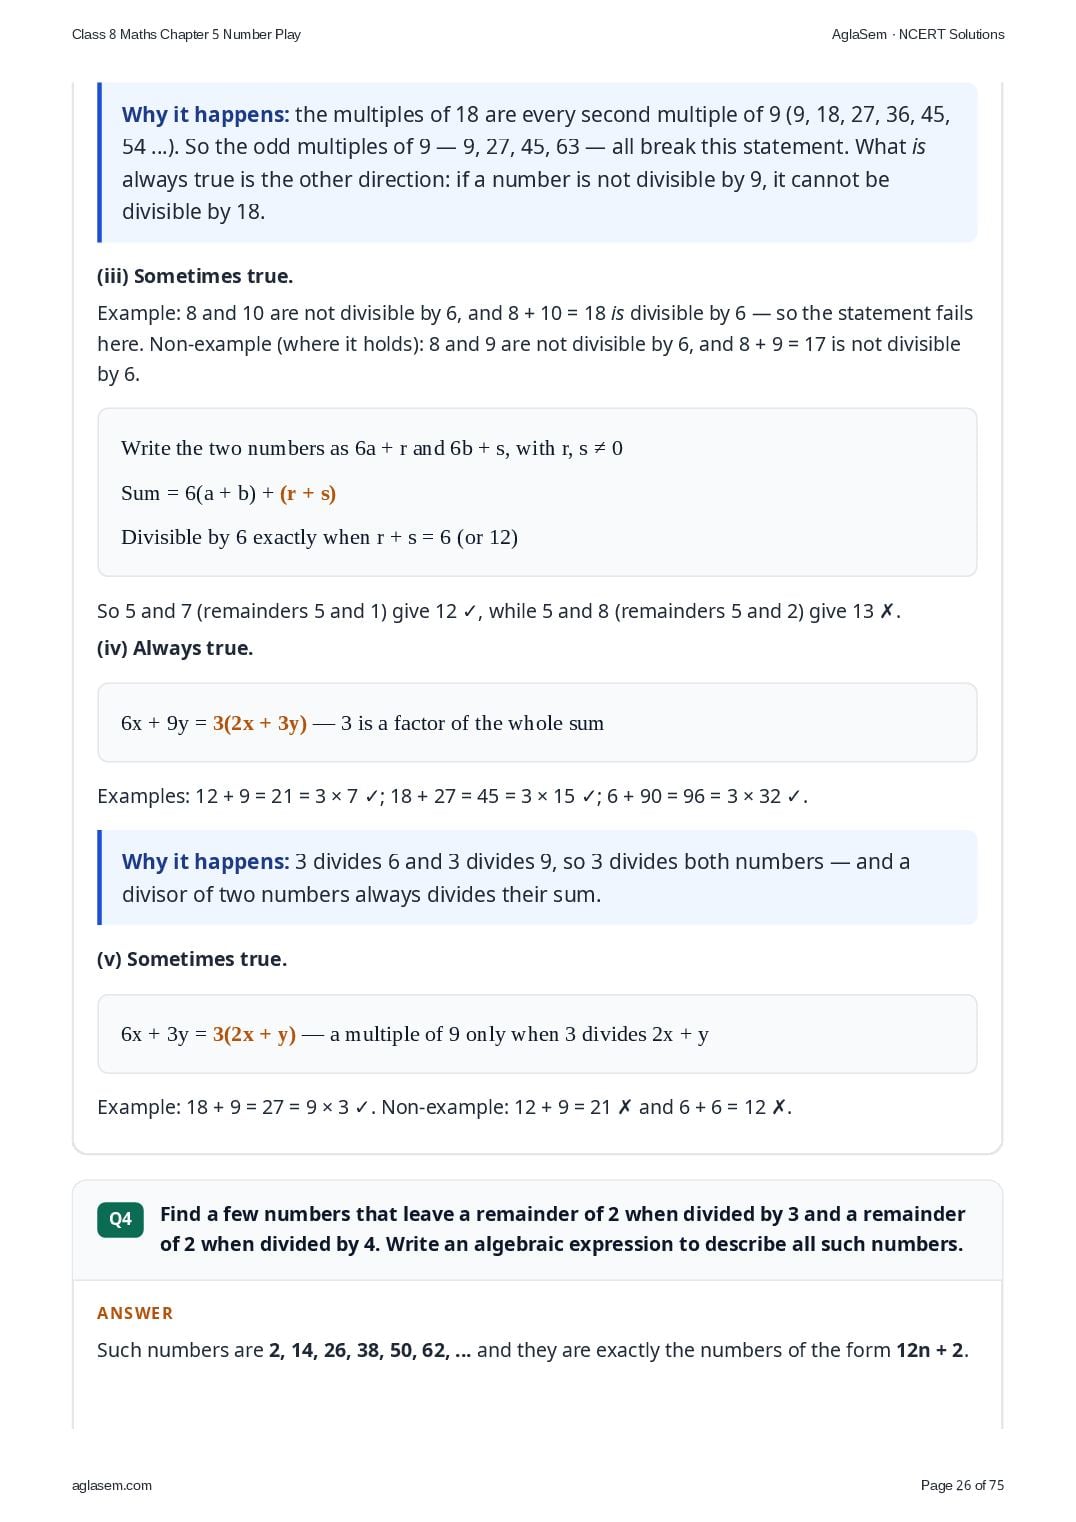Click the Page 26 of 75 indicator
Screen dimensions: 1076x1522
coord(962,1485)
